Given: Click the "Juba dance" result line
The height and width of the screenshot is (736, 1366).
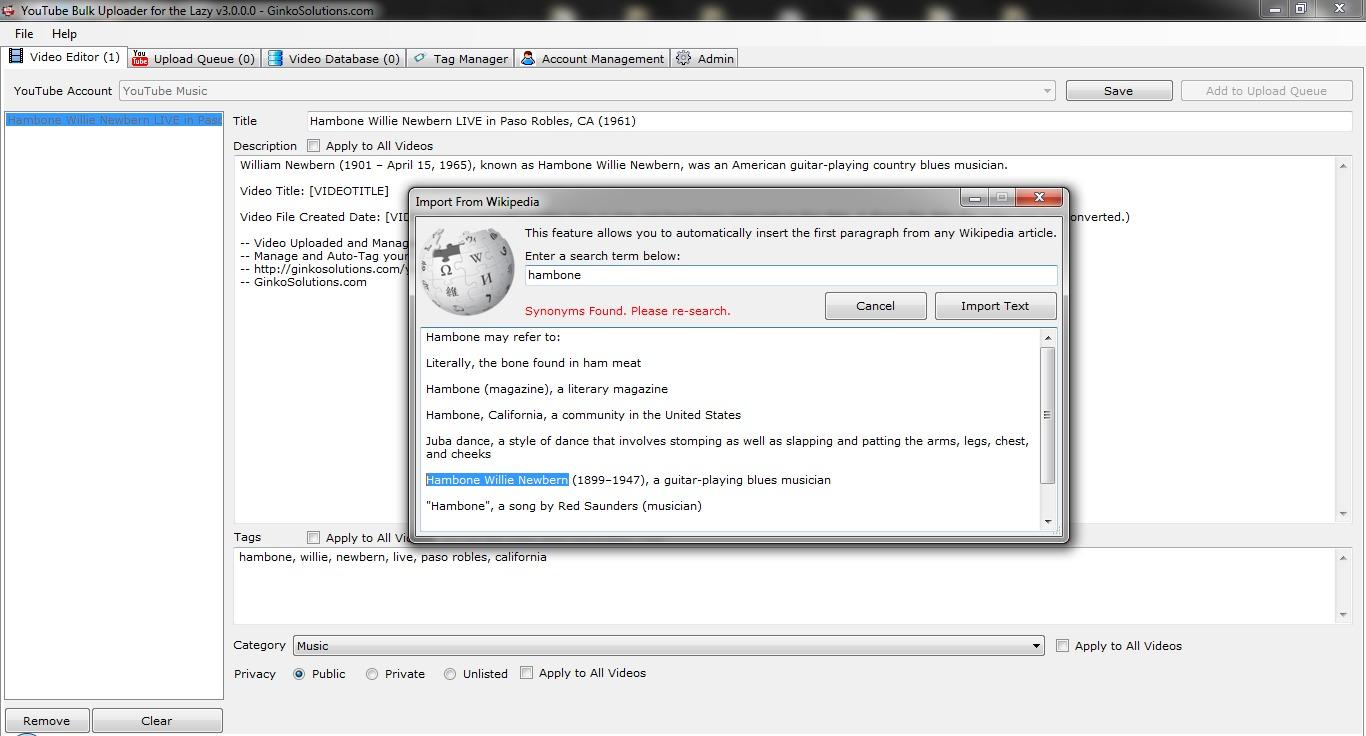Looking at the screenshot, I should click(727, 447).
